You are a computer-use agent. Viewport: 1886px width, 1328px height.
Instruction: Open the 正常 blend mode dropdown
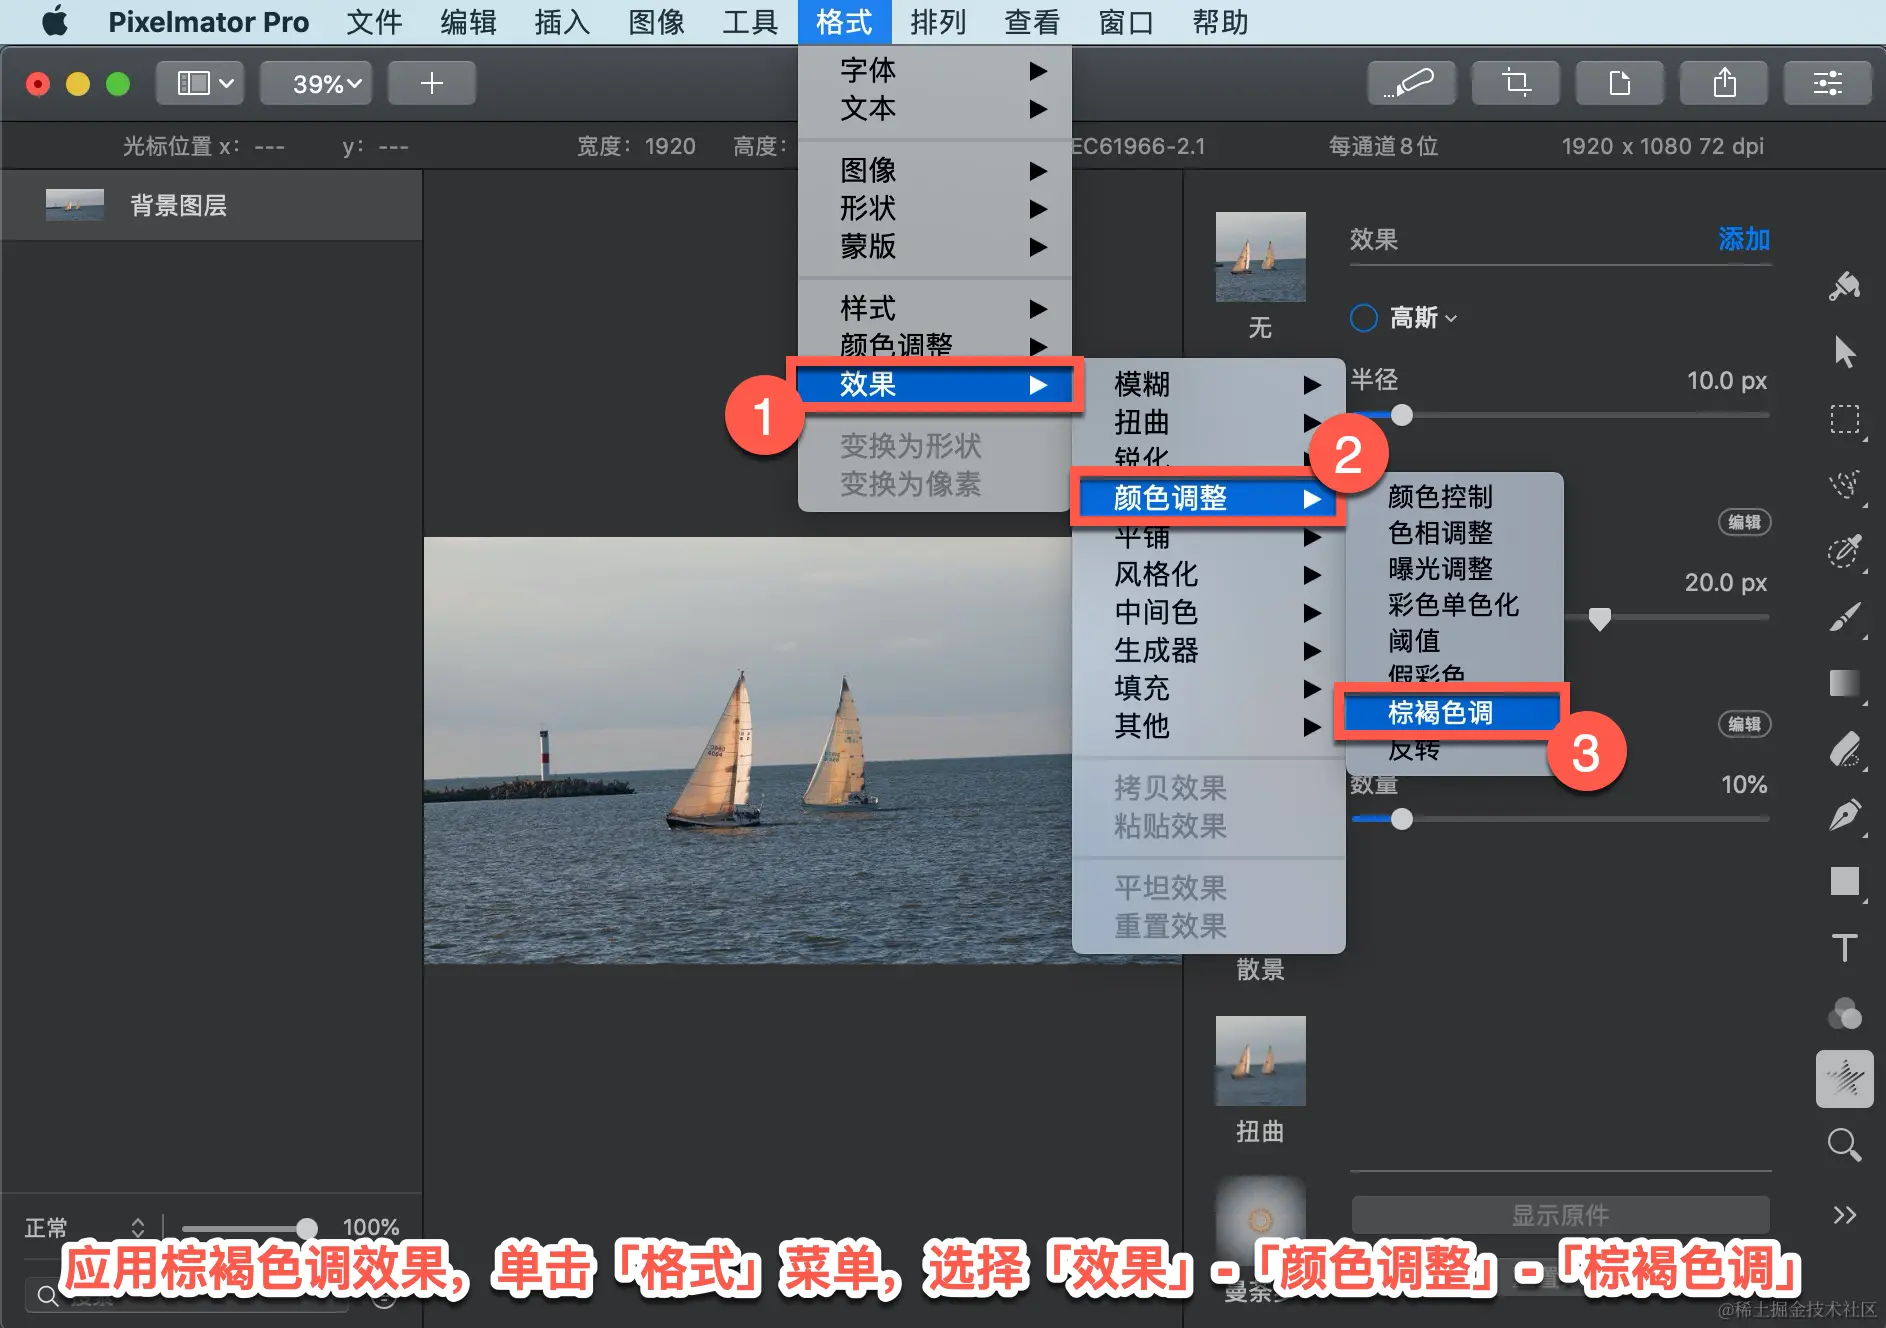click(85, 1227)
